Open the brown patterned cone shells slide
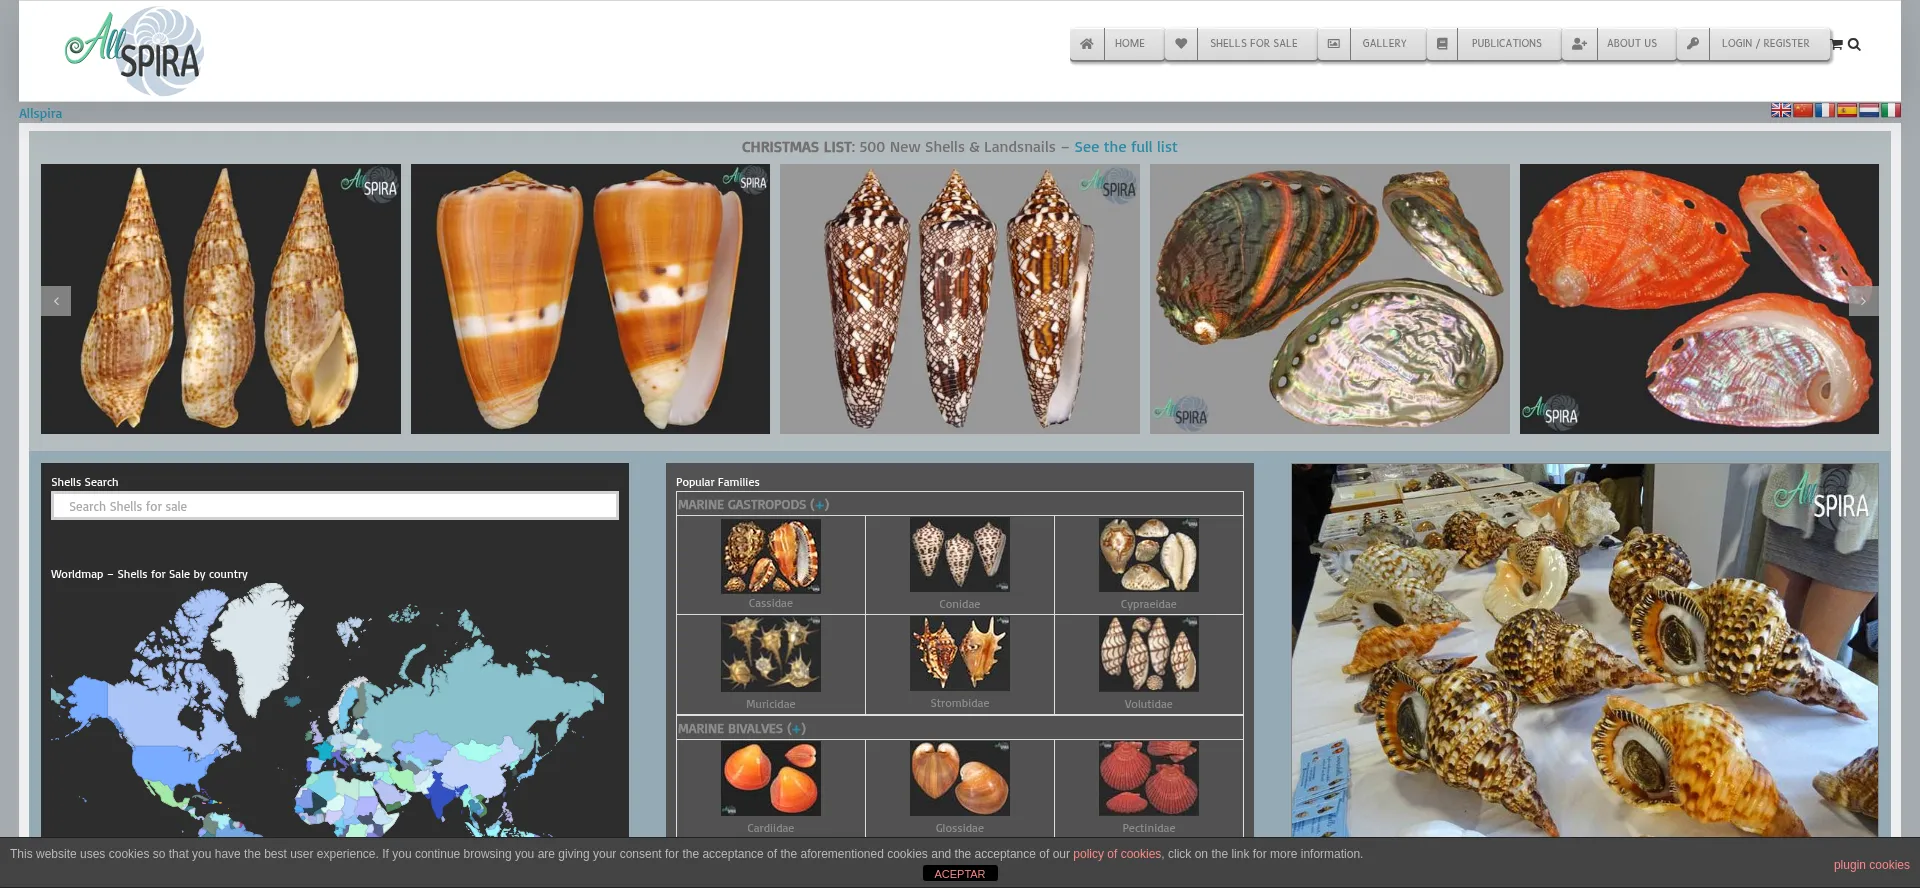The image size is (1920, 888). [960, 299]
